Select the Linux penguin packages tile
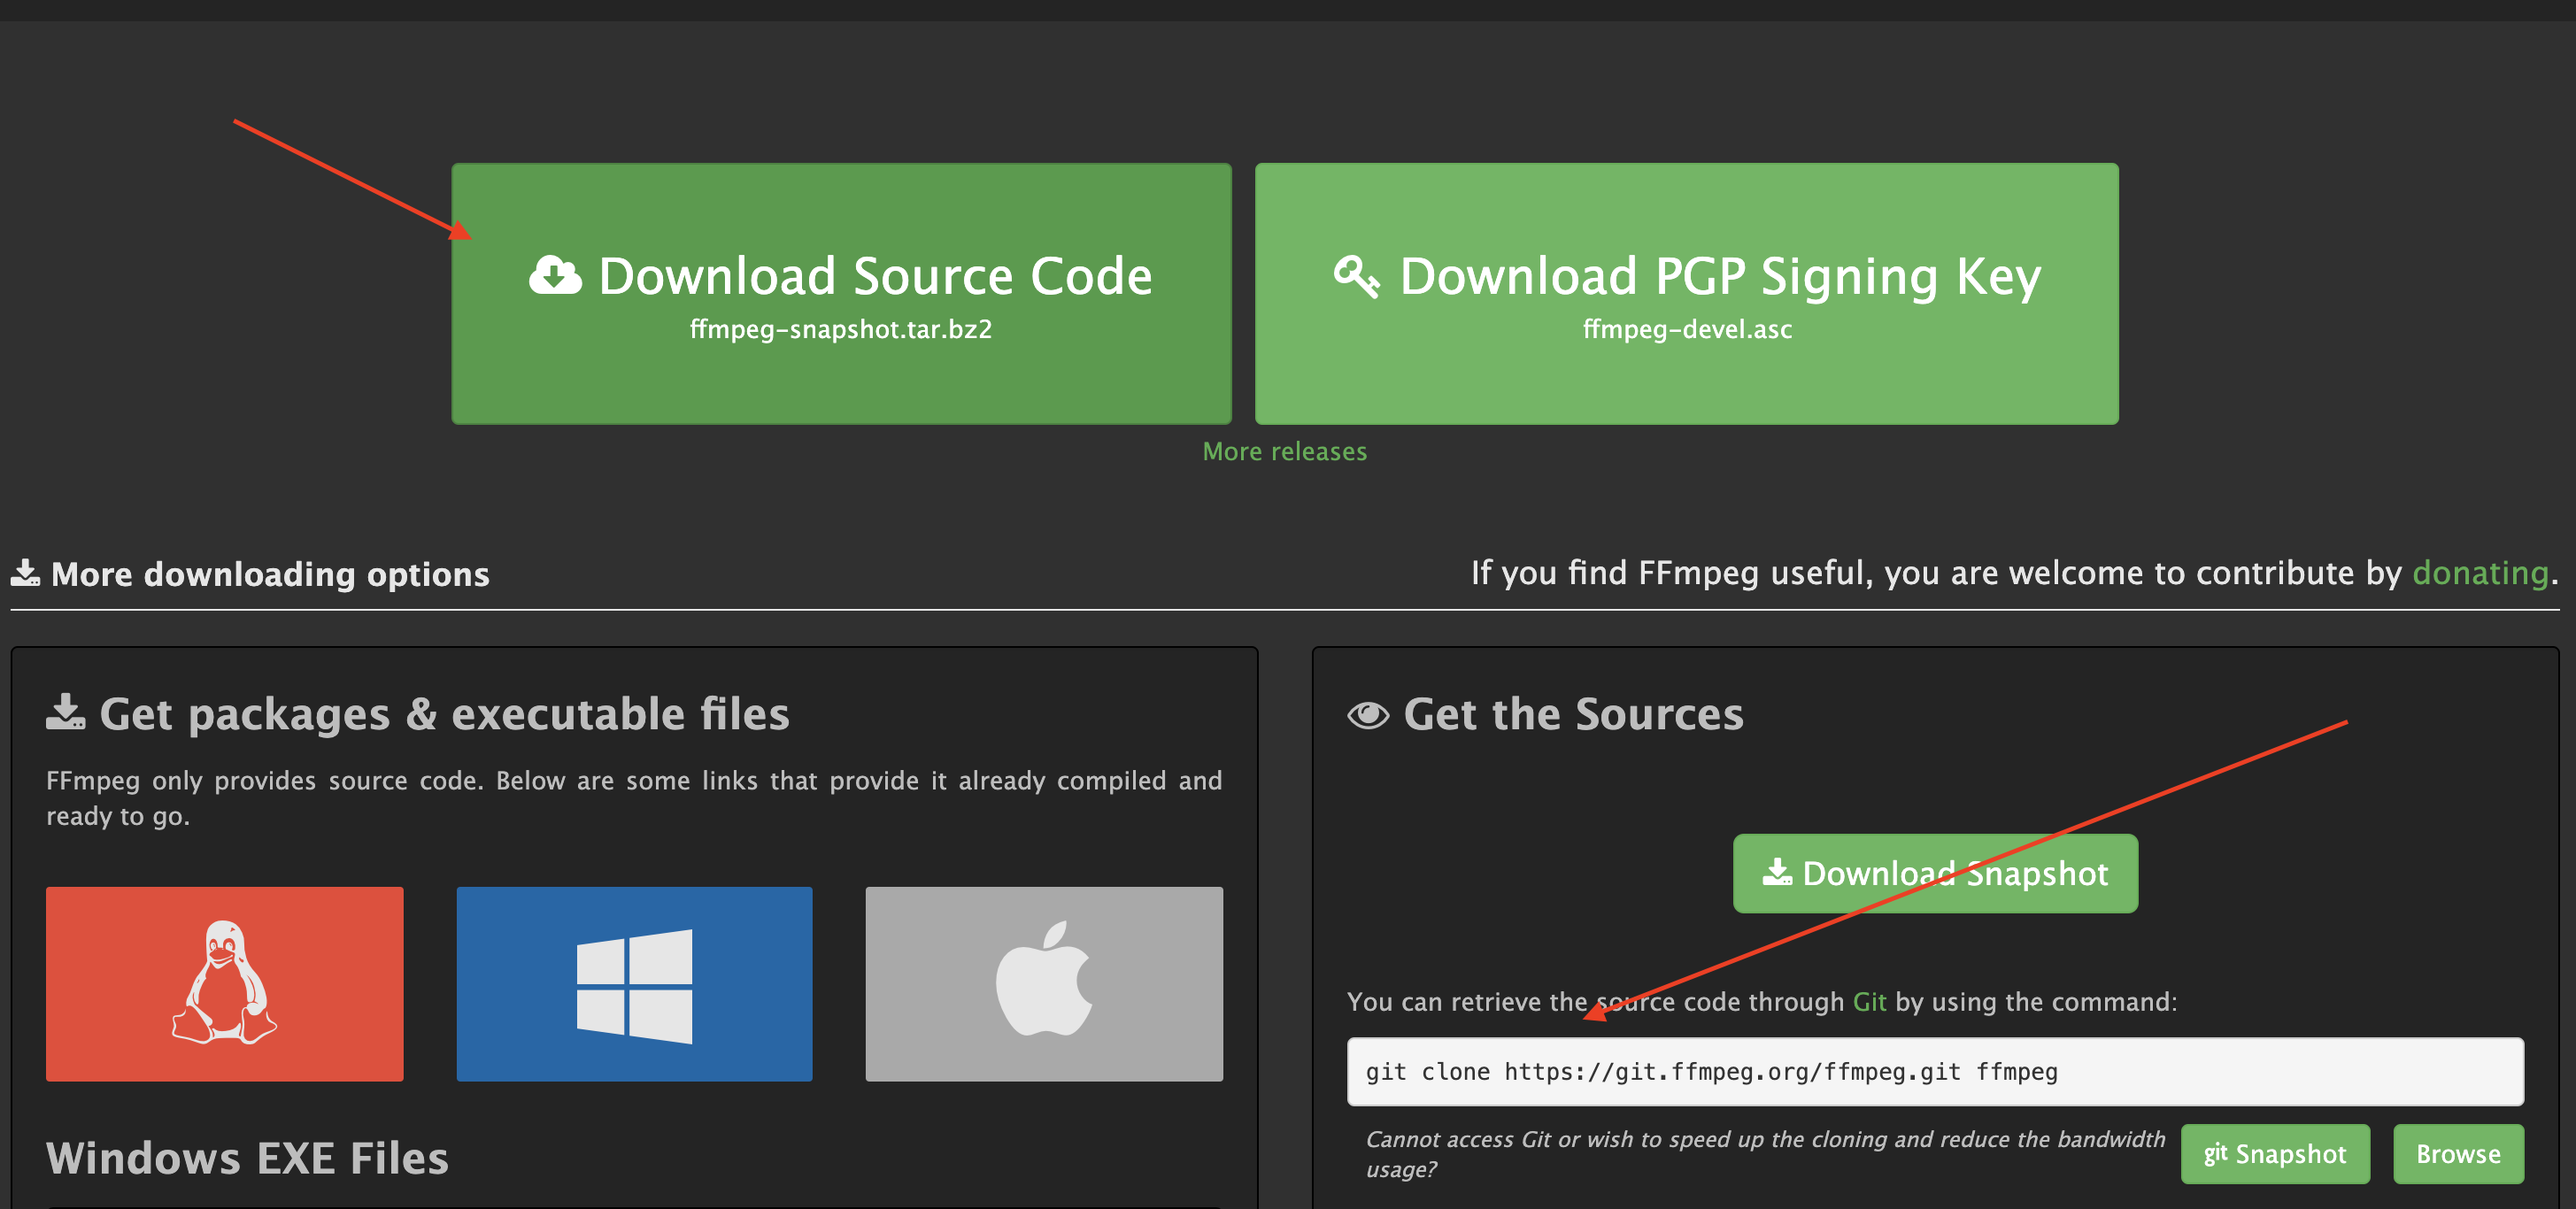The width and height of the screenshot is (2576, 1209). [x=225, y=984]
